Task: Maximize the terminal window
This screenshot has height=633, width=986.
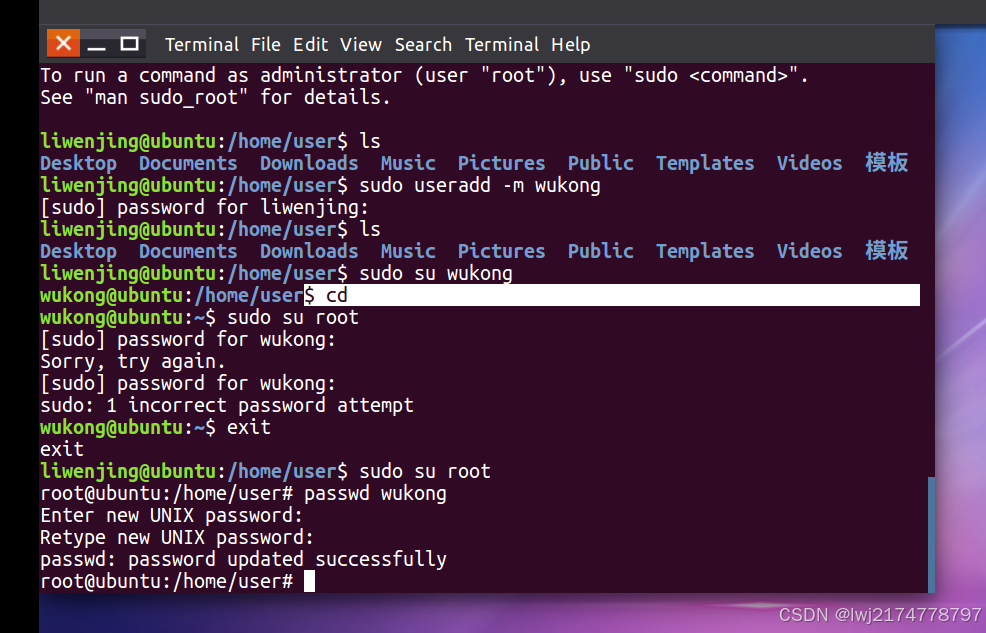Action: point(130,43)
